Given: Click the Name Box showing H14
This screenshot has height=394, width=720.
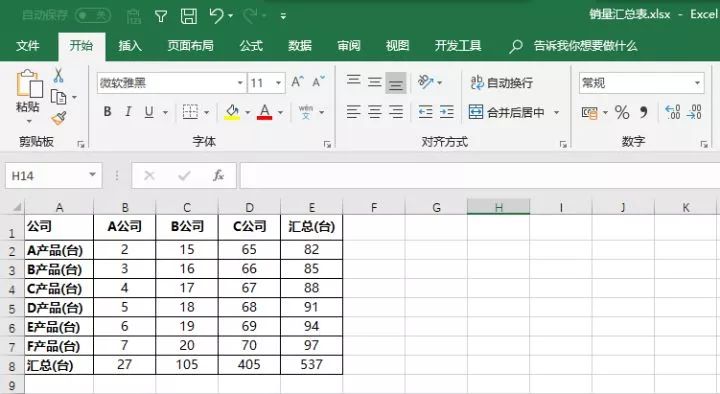Looking at the screenshot, I should [53, 175].
